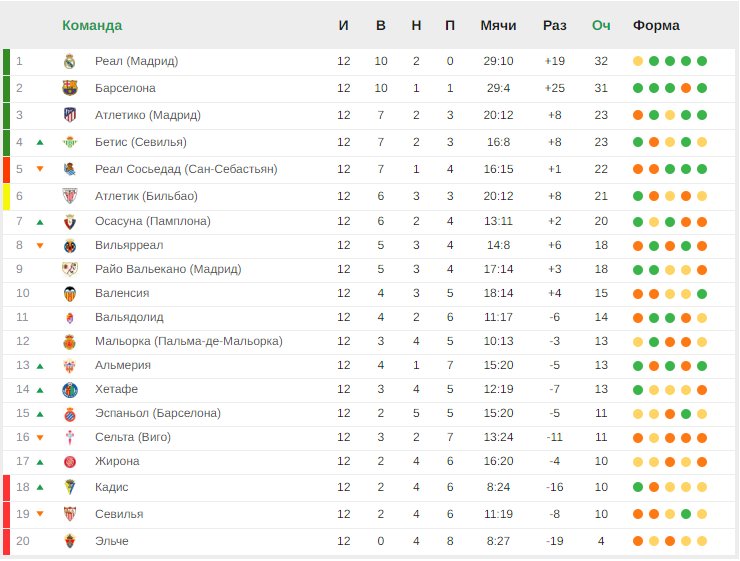Click the Valencia bat crest icon
The image size is (740, 561).
(x=70, y=294)
